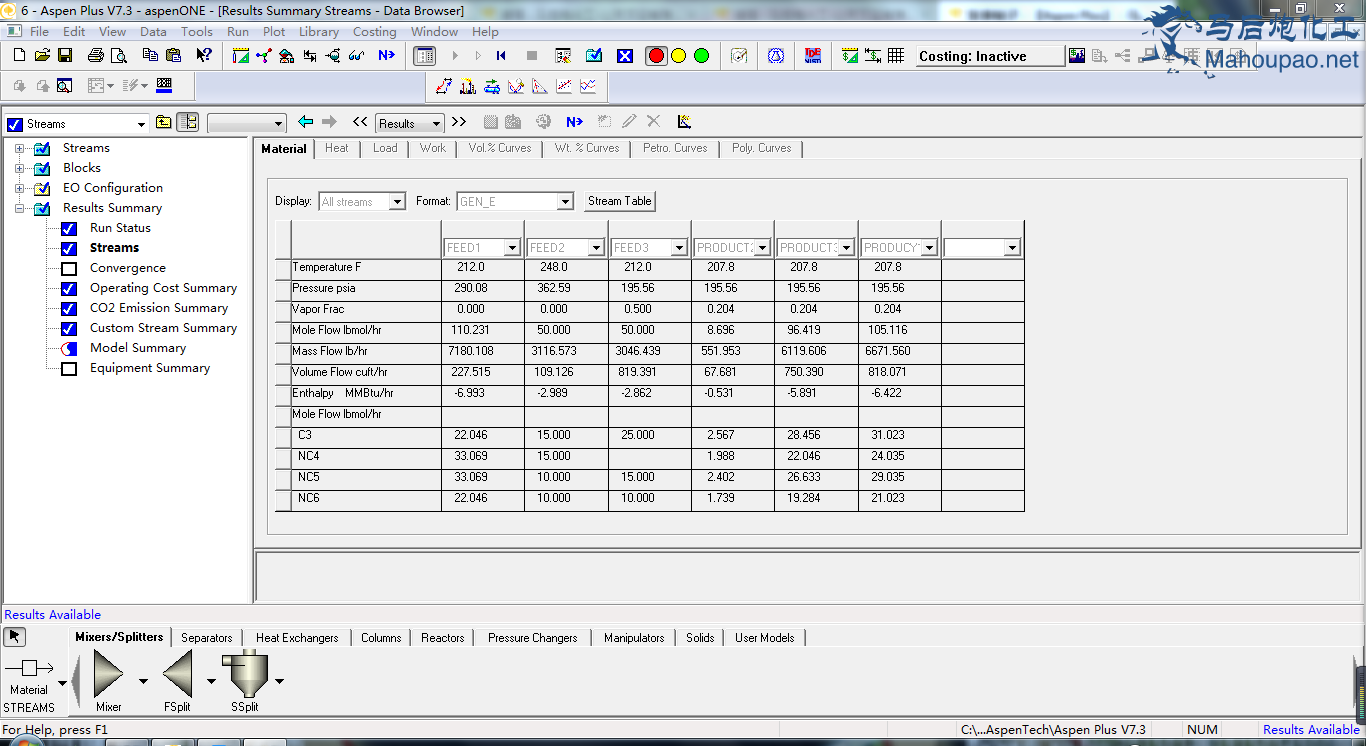Open Print Preview from the toolbar

point(119,56)
